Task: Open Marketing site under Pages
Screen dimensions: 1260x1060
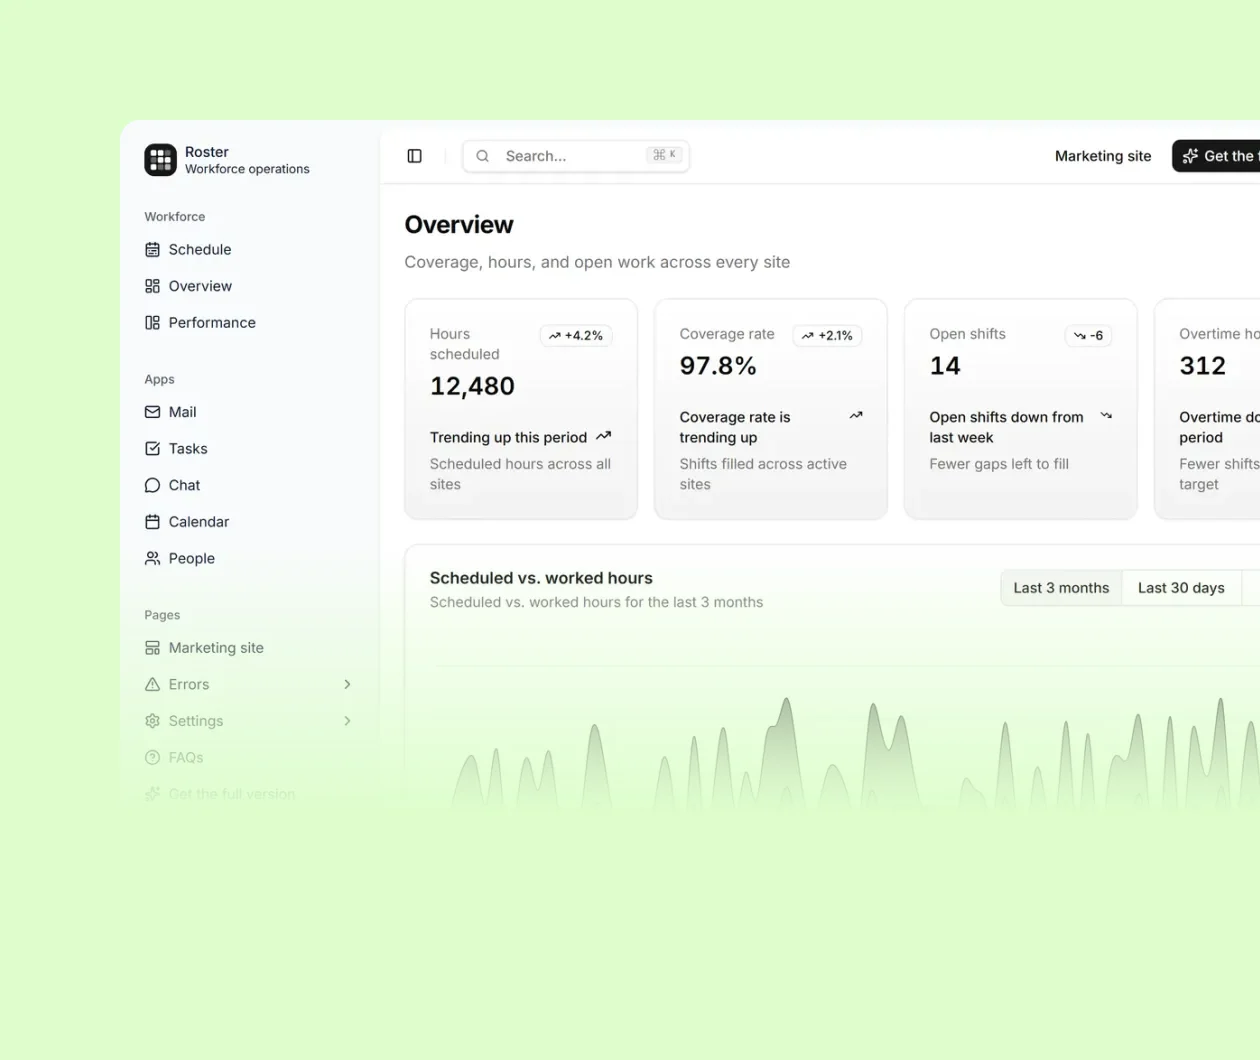Action: pos(250,648)
